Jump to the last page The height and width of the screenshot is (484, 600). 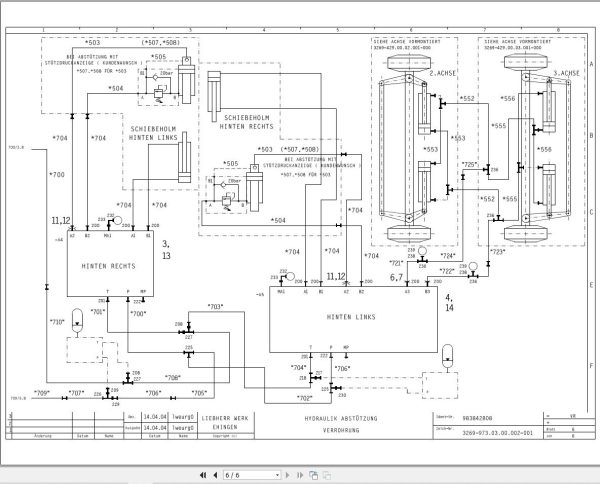pyautogui.click(x=300, y=475)
